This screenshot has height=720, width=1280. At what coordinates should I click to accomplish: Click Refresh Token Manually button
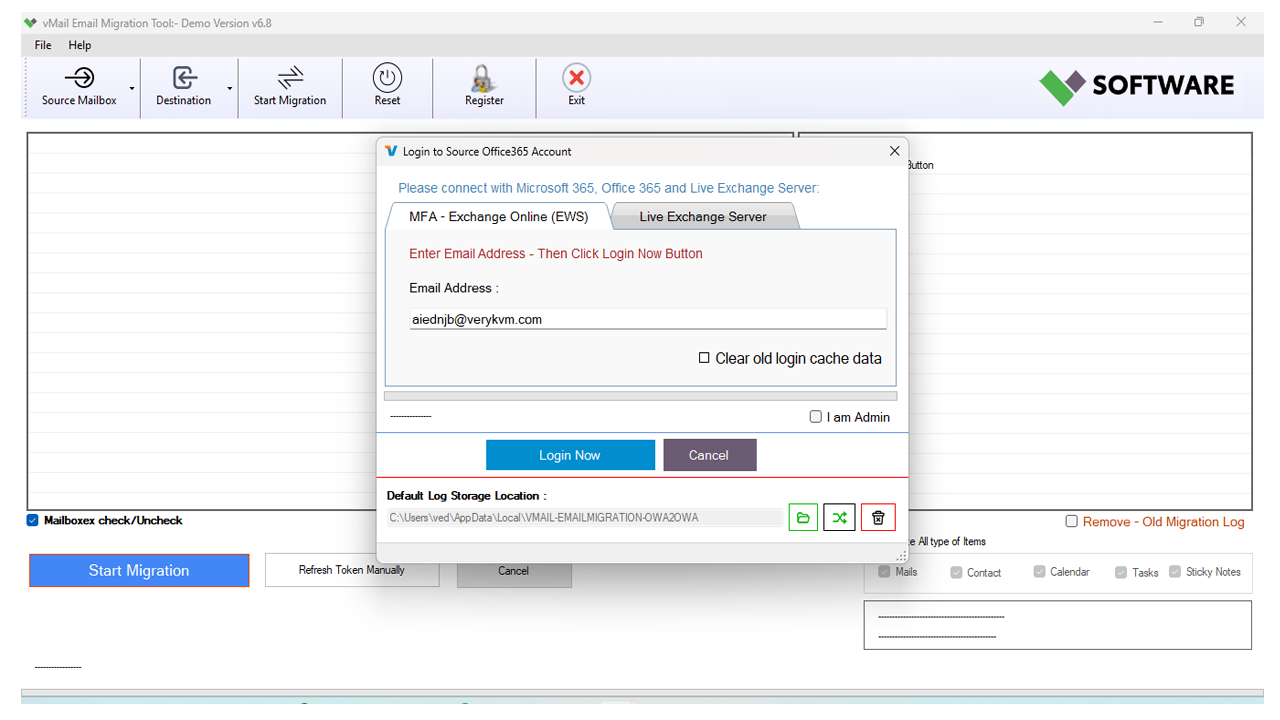tap(352, 570)
